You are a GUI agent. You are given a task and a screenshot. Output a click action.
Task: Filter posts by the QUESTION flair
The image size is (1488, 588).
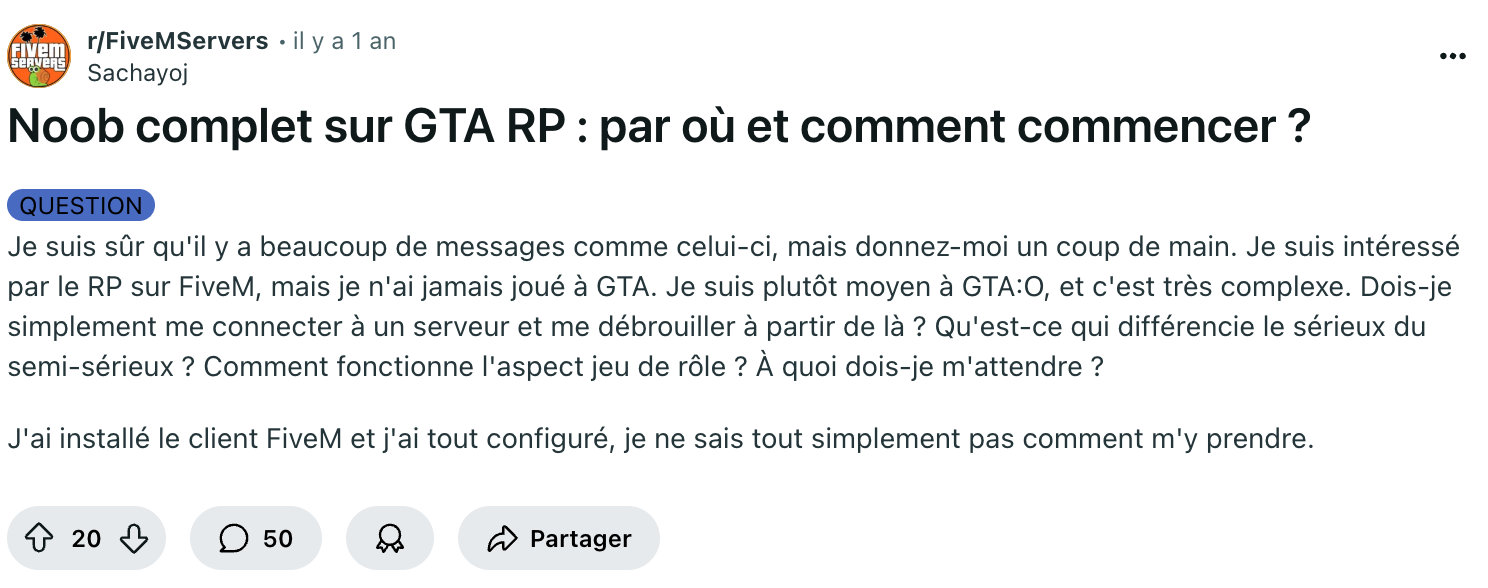click(81, 206)
